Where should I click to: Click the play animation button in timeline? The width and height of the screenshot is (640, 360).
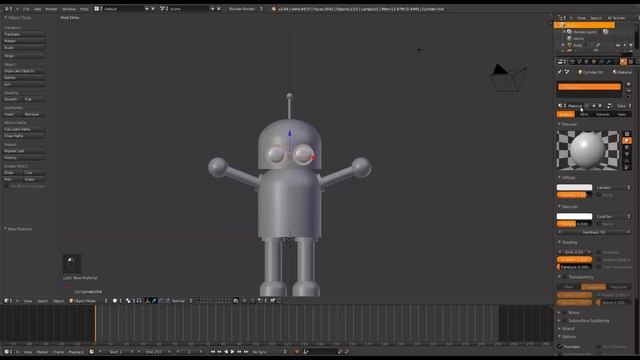tap(233, 352)
